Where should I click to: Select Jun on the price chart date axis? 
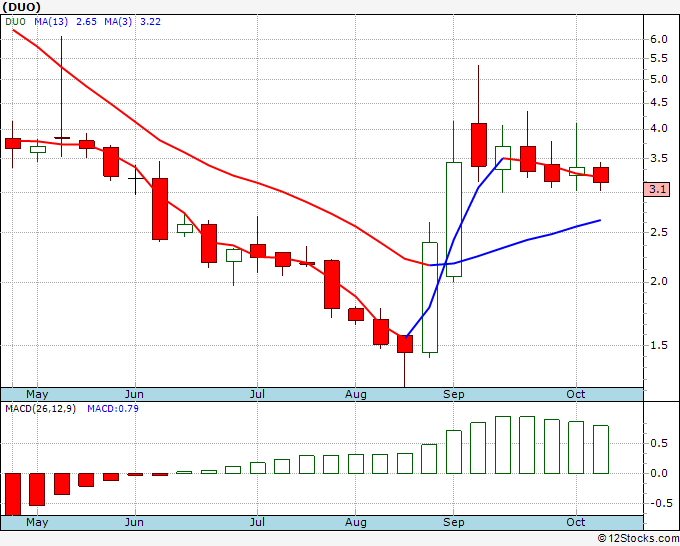pos(134,394)
